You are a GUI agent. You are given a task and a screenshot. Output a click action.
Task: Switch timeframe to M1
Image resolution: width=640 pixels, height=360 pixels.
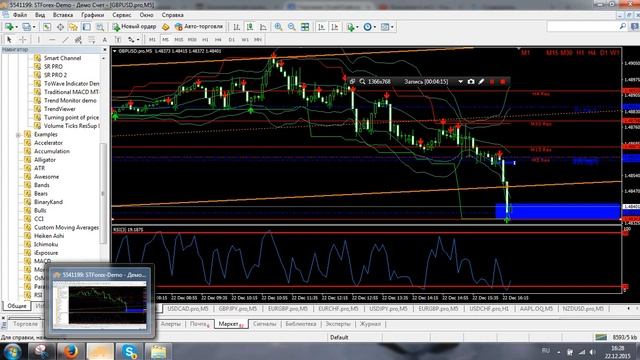[152, 40]
